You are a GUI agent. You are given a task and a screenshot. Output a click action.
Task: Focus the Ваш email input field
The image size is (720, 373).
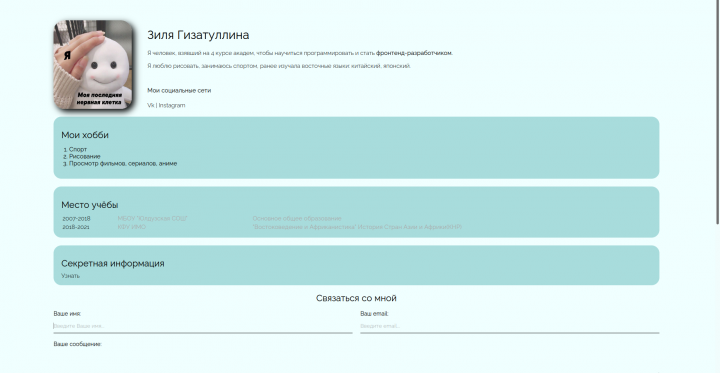click(x=510, y=326)
